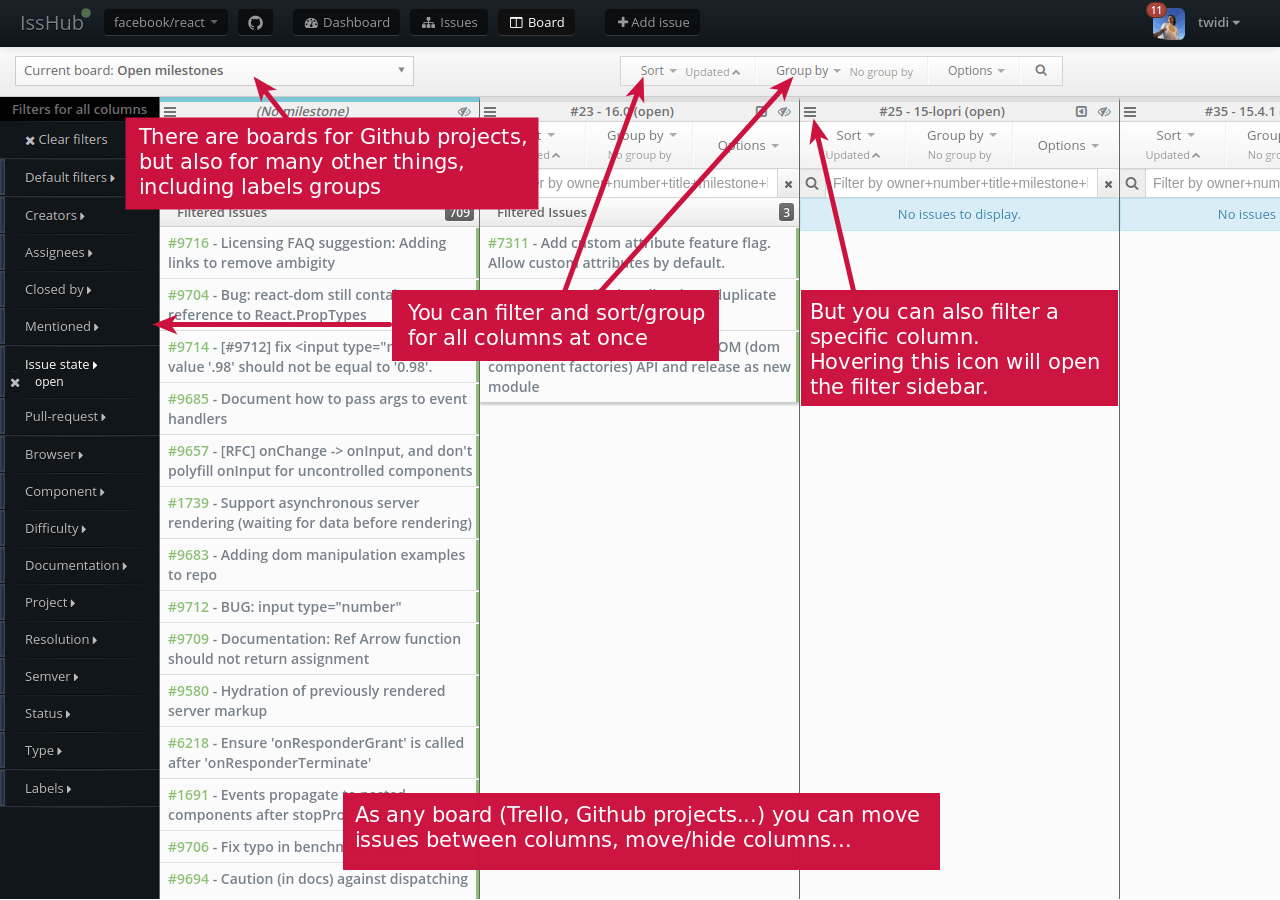
Task: Open issue #9657 RFC onChange -> onInput
Action: pyautogui.click(x=318, y=461)
